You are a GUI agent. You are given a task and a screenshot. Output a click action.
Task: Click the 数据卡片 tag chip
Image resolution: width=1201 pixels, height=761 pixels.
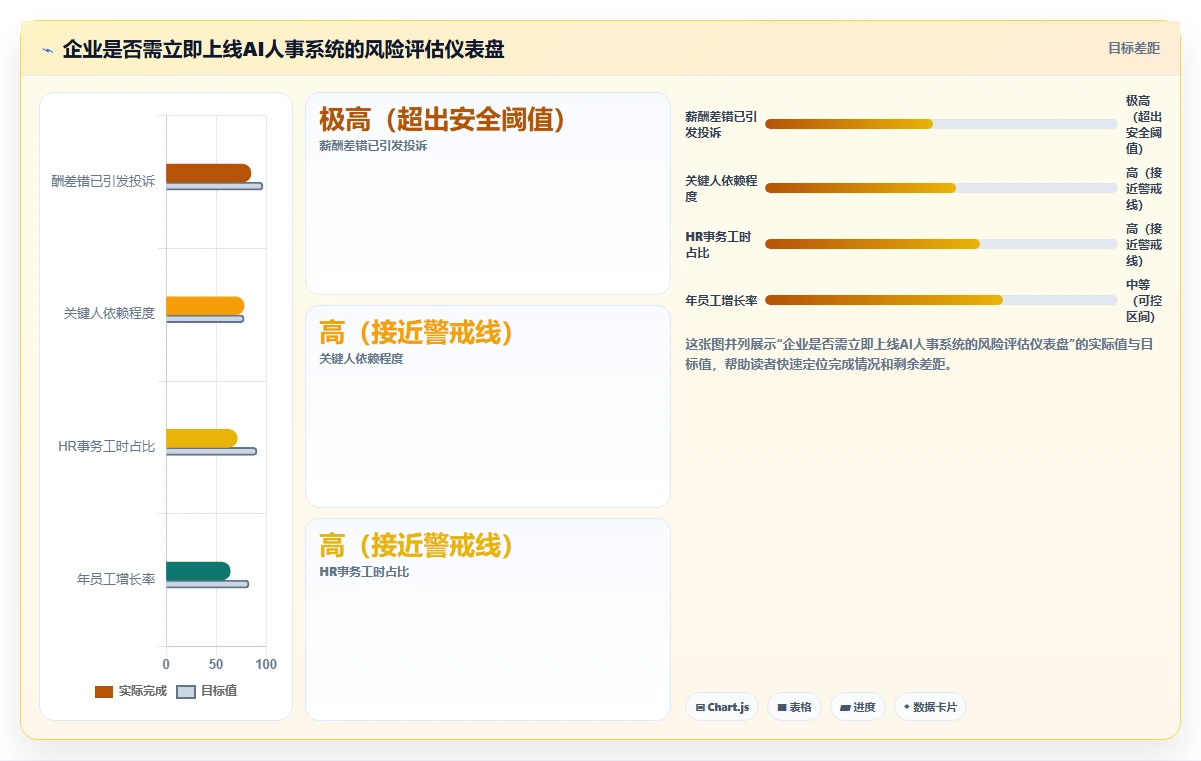(930, 707)
